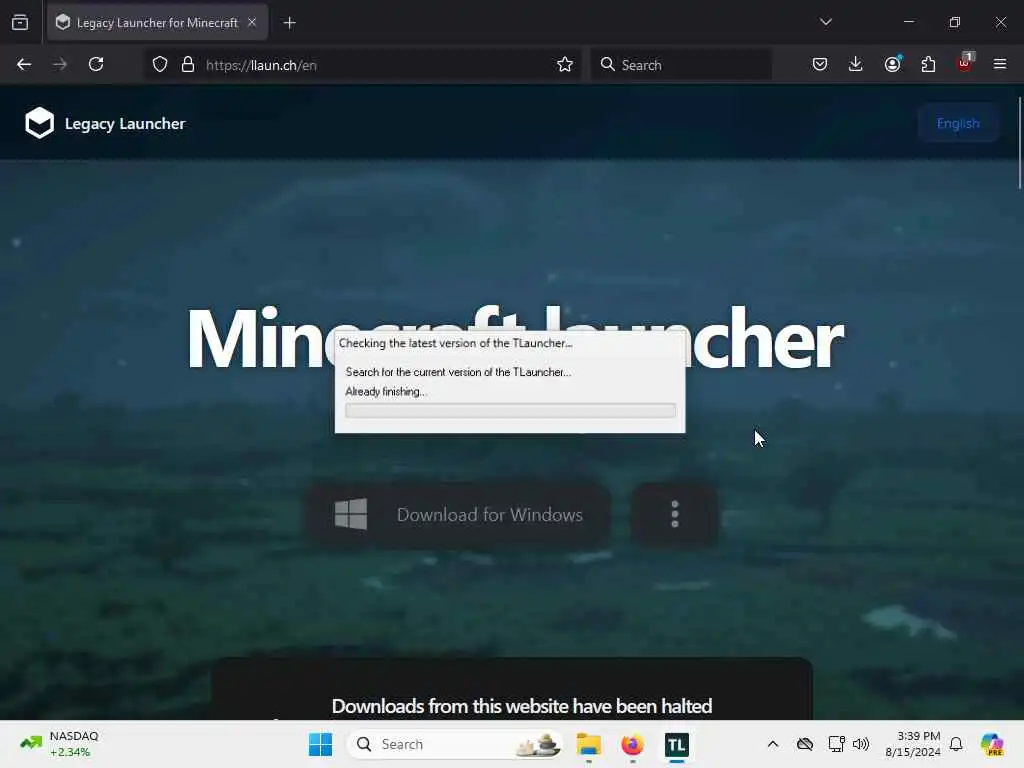Open Firefox account menu
1024x768 pixels.
pyautogui.click(x=892, y=64)
